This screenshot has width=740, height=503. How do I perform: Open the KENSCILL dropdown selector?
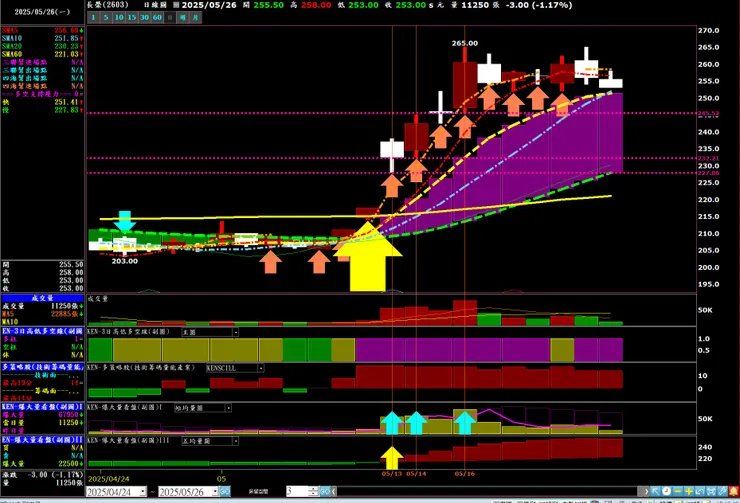coord(261,368)
